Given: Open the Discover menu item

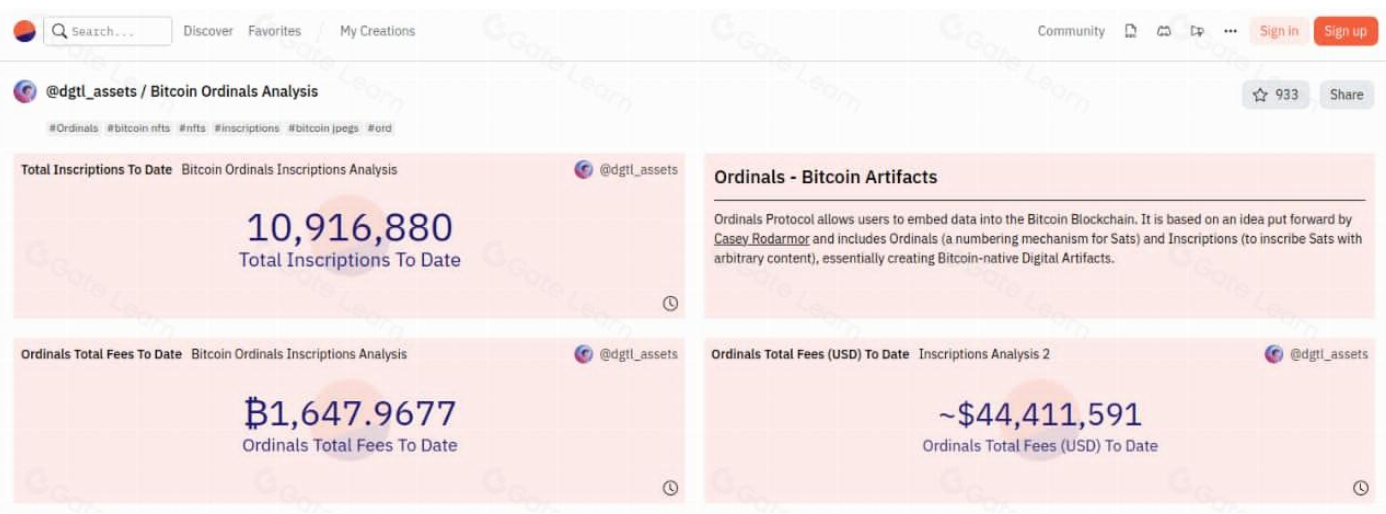Looking at the screenshot, I should coord(208,31).
